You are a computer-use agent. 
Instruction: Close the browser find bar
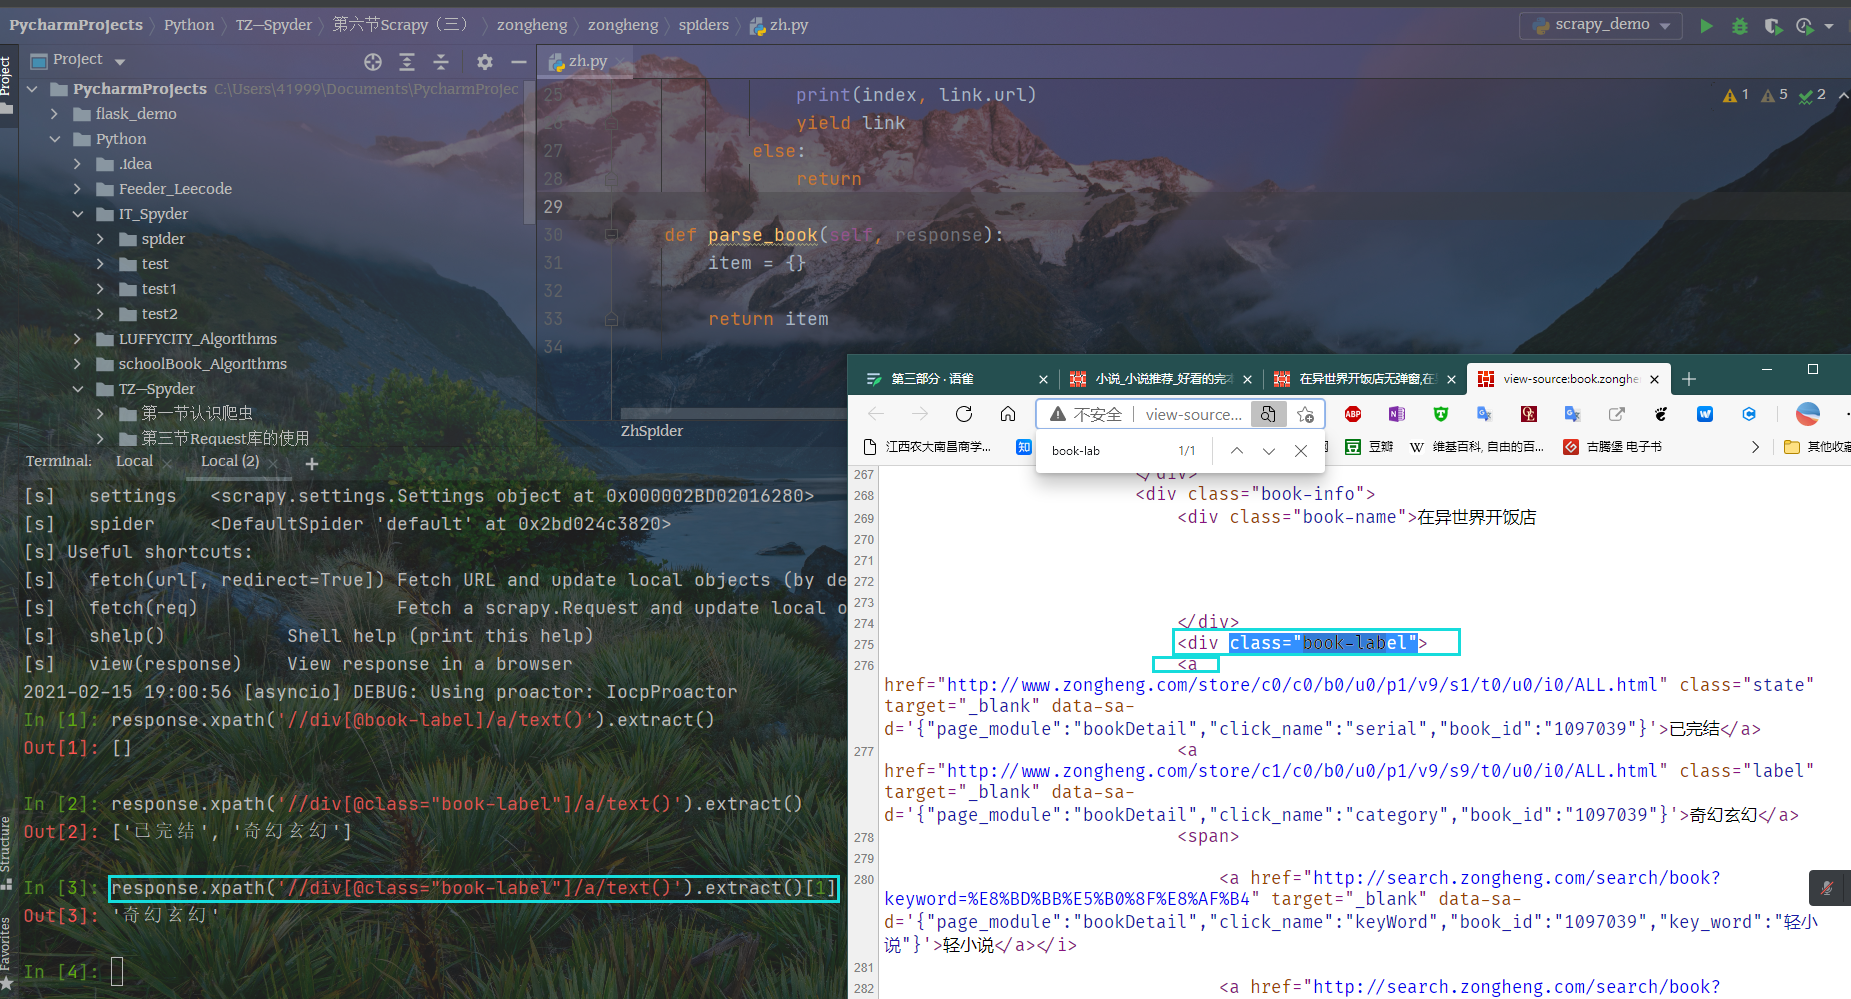coord(1301,451)
